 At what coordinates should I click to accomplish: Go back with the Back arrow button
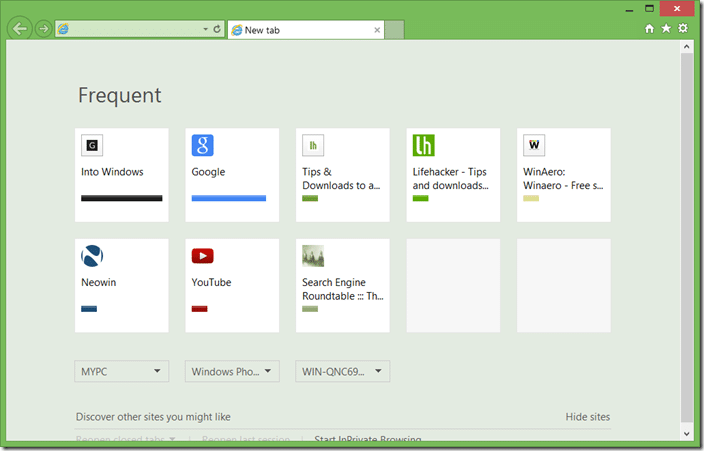point(20,29)
